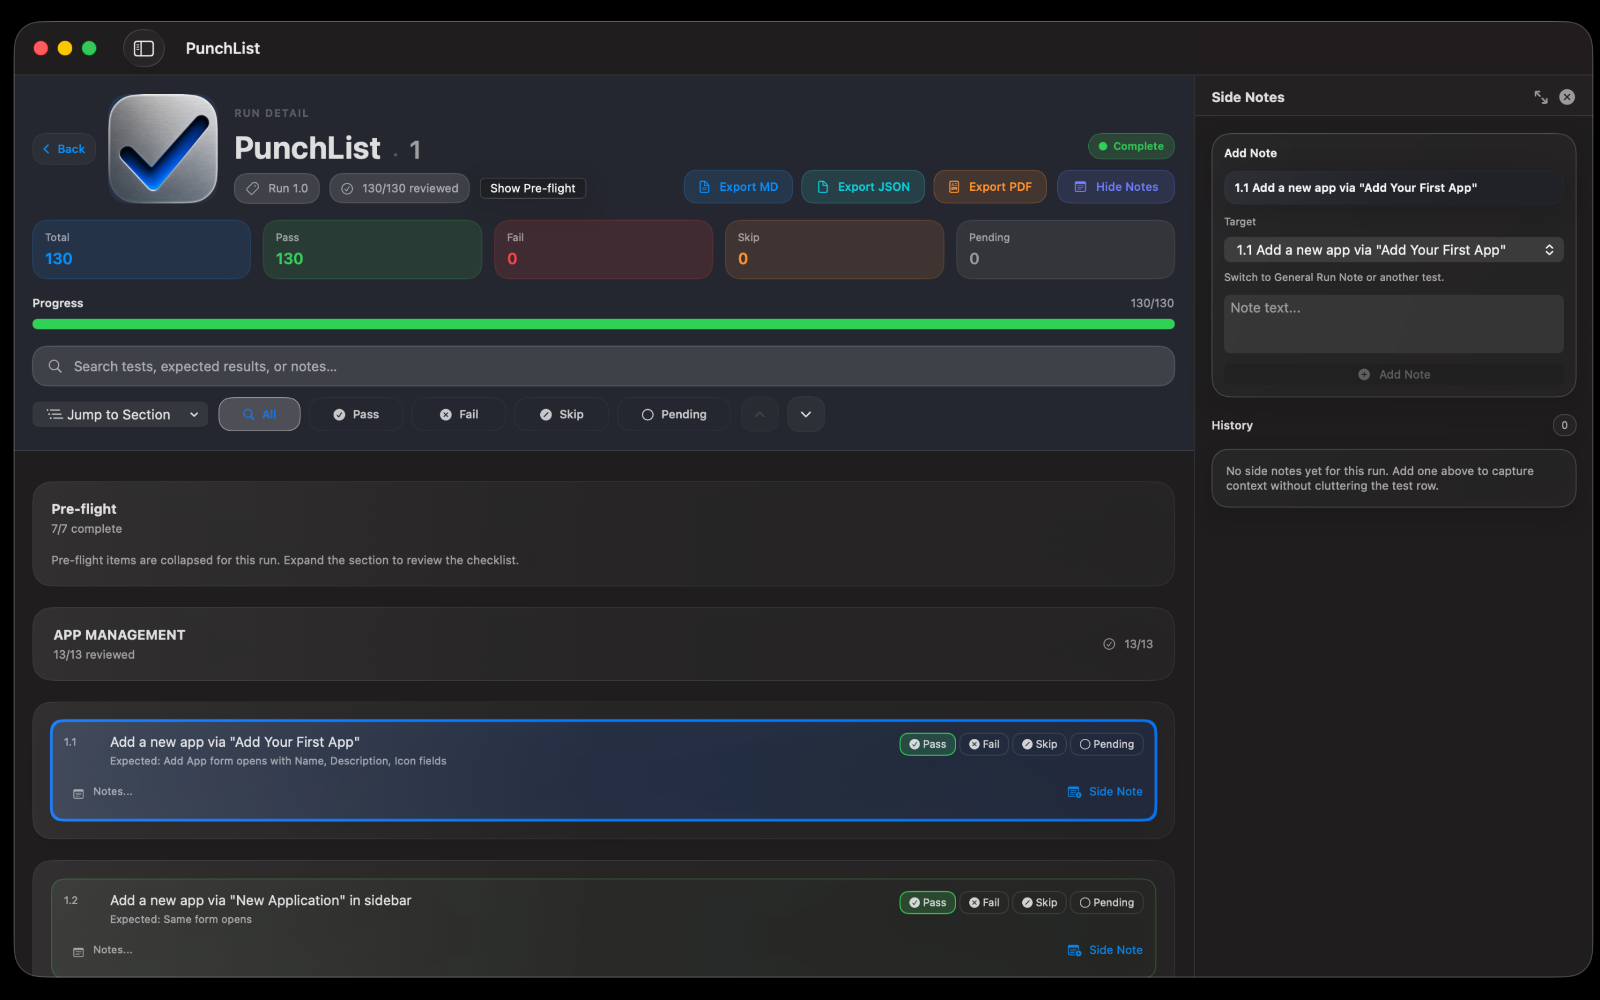Screen dimensions: 1600x1000
Task: Select test 1.2 title text
Action: pos(261,900)
